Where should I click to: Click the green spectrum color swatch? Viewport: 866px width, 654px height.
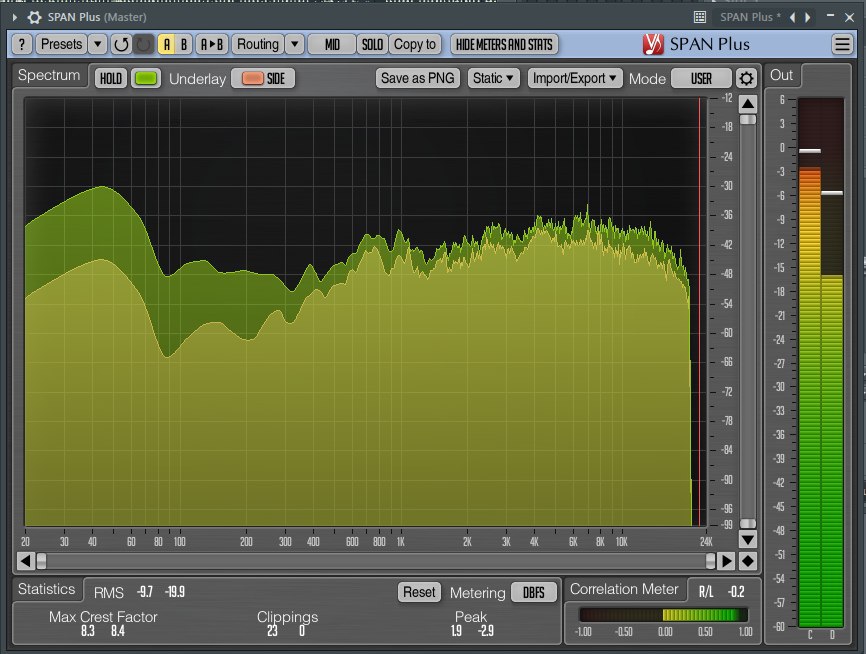tap(146, 78)
